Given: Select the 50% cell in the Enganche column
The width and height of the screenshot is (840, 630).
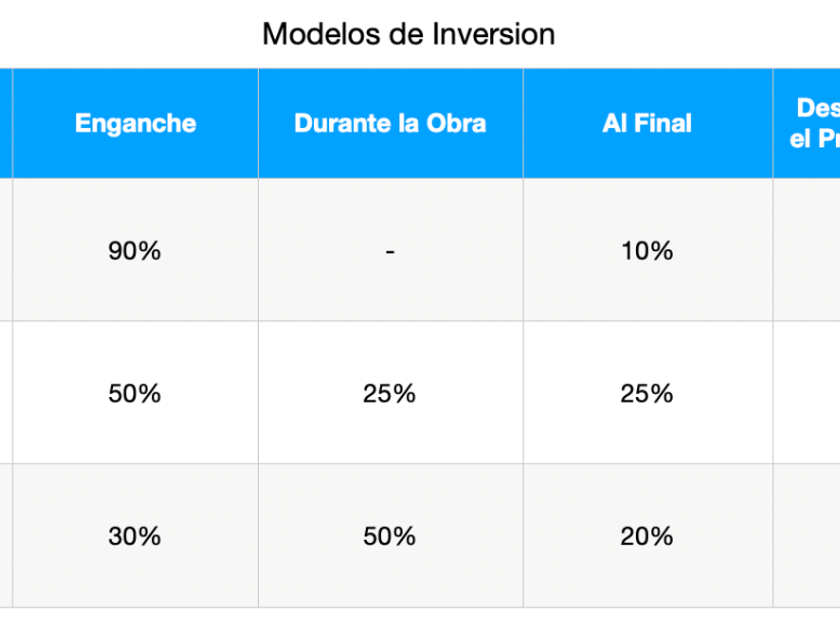Looking at the screenshot, I should tap(135, 393).
